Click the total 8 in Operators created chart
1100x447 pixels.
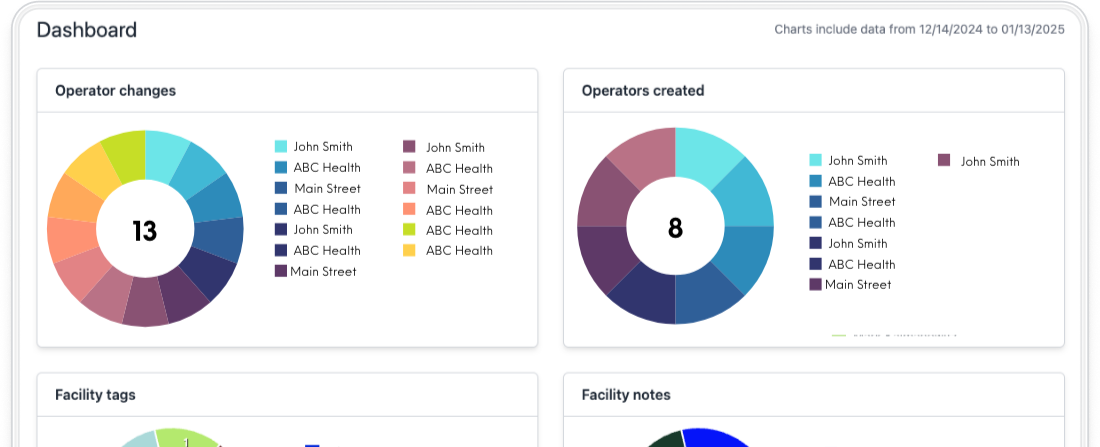[x=675, y=229]
